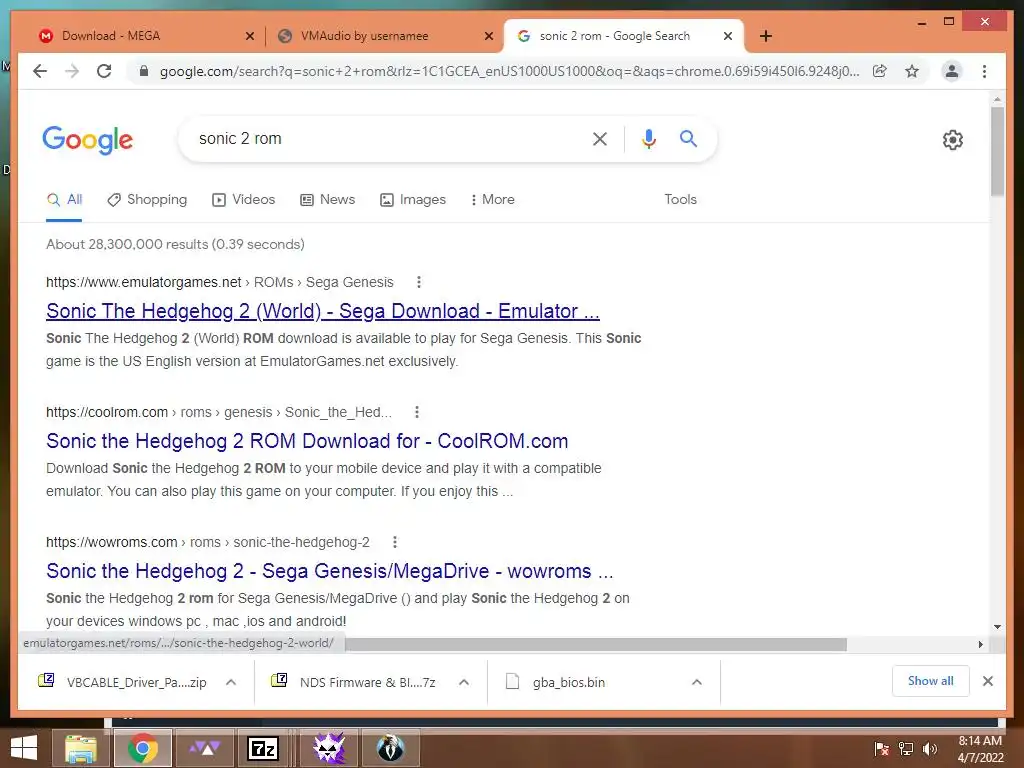This screenshot has height=768, width=1024.
Task: Expand VBCABLE_Driver_Pa....zip download options
Action: tap(231, 682)
